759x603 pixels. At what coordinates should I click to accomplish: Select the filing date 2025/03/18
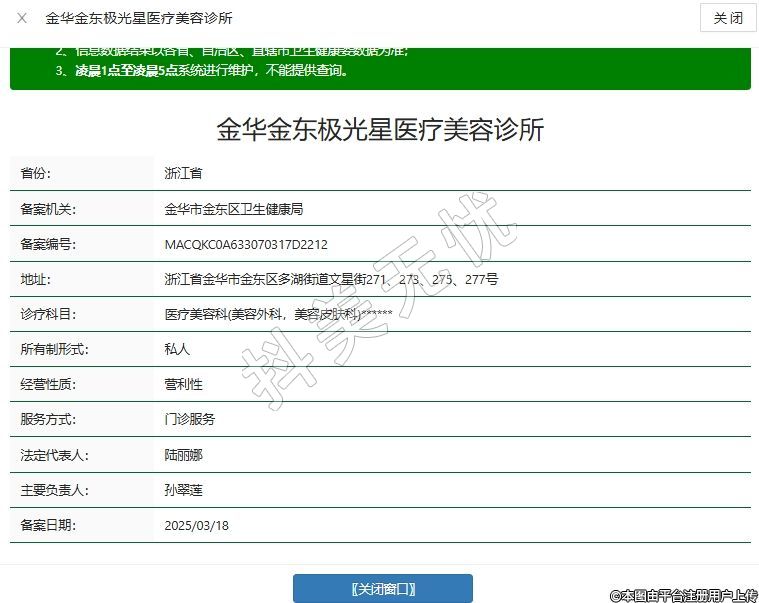[196, 525]
